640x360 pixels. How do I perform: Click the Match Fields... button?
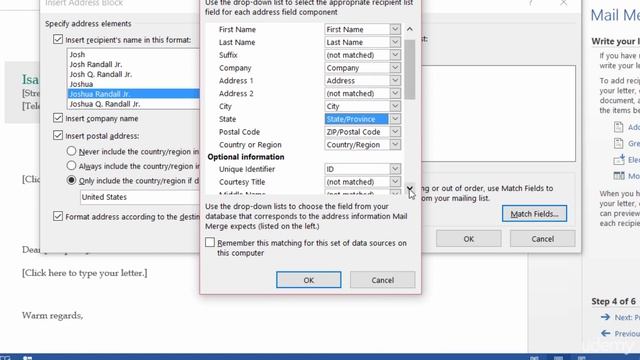point(534,213)
